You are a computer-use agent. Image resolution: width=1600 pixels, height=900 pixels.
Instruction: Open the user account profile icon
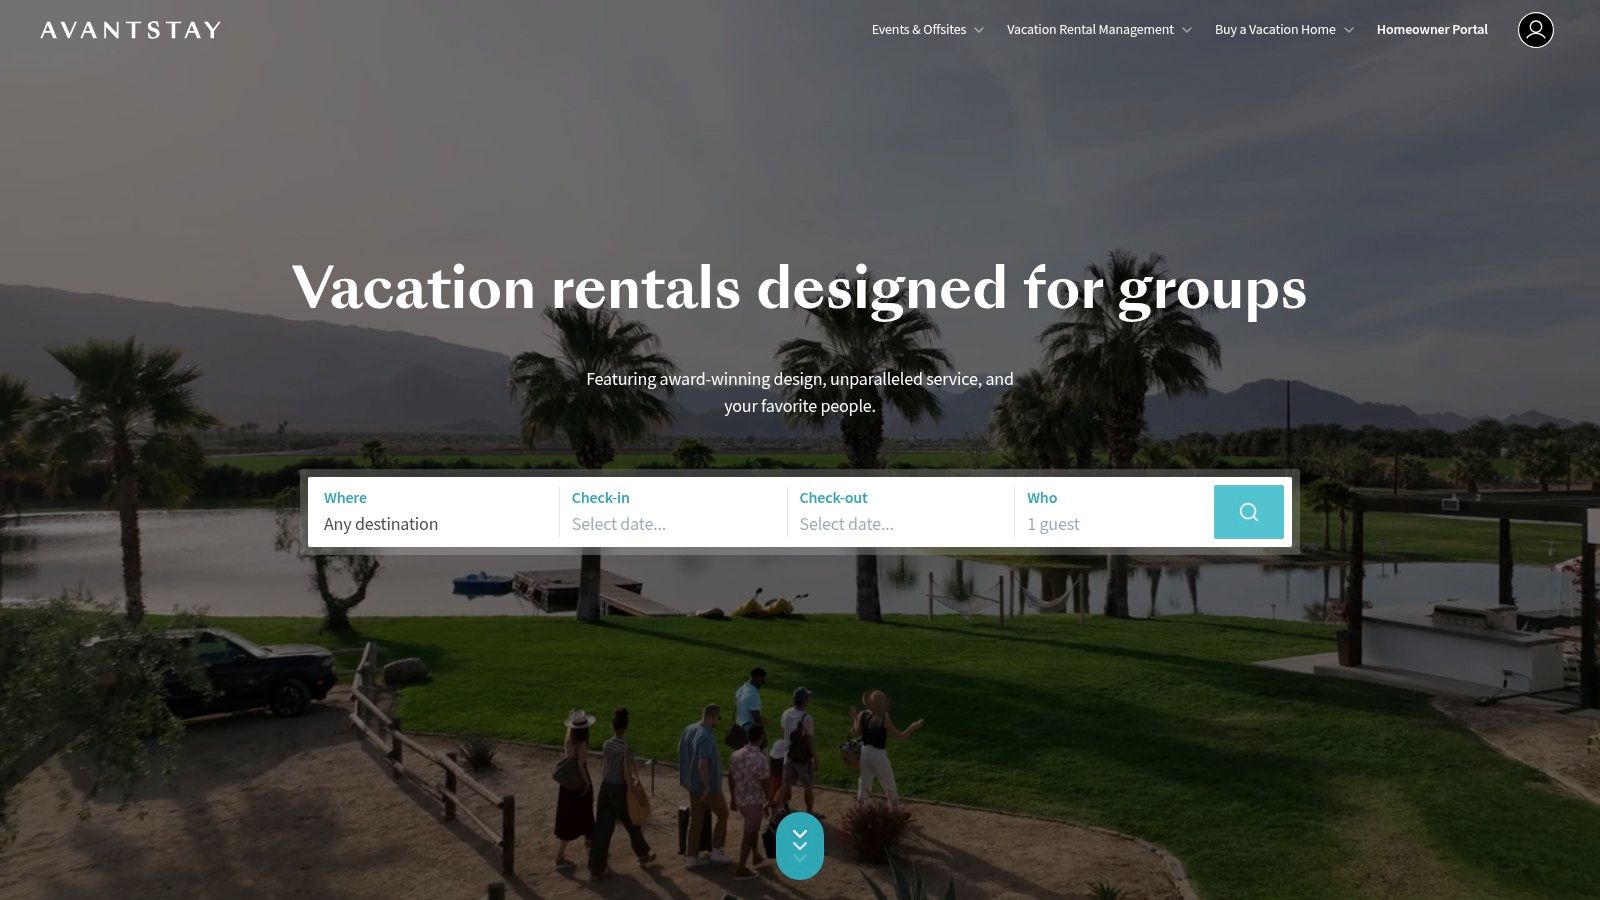(x=1535, y=30)
